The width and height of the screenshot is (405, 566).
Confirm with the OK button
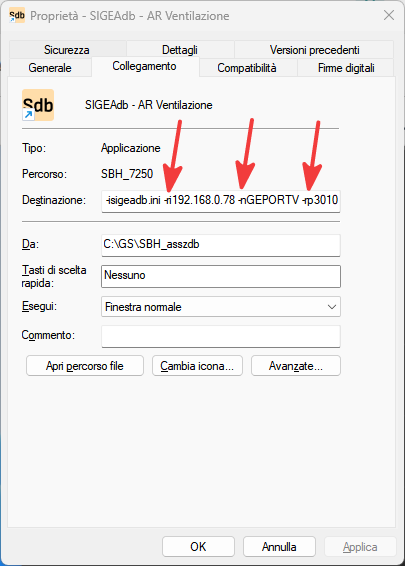point(198,547)
